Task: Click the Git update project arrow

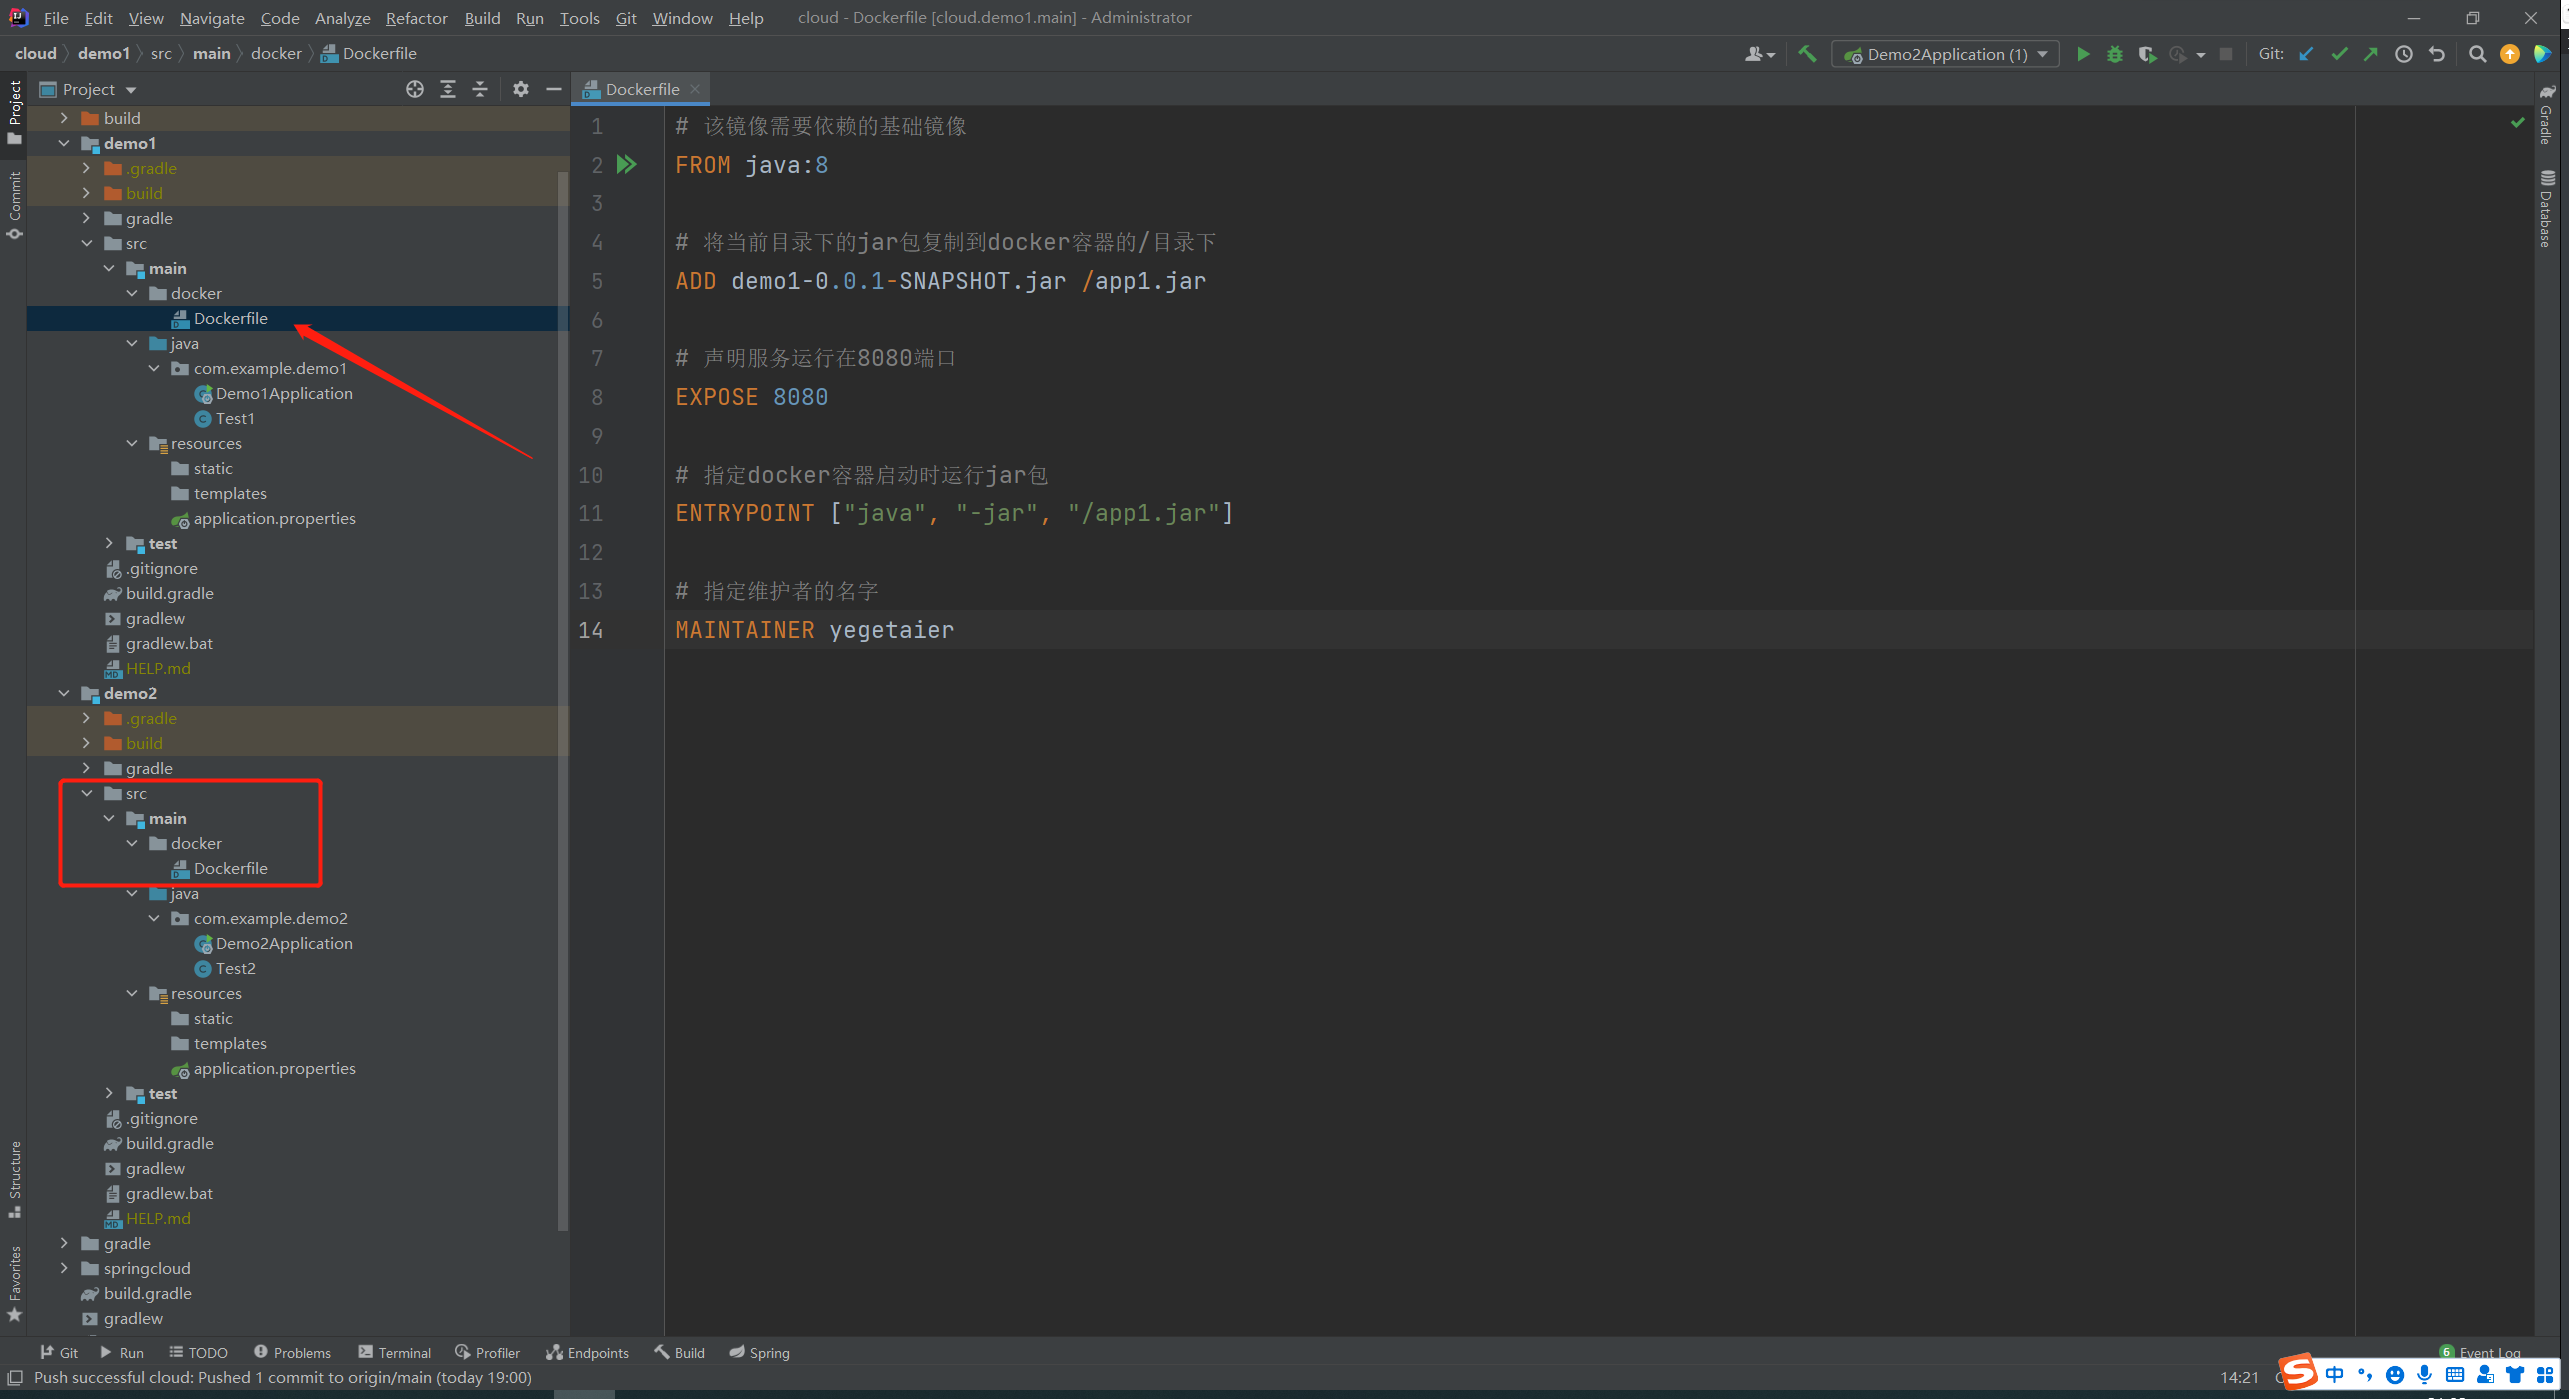Action: click(2307, 54)
